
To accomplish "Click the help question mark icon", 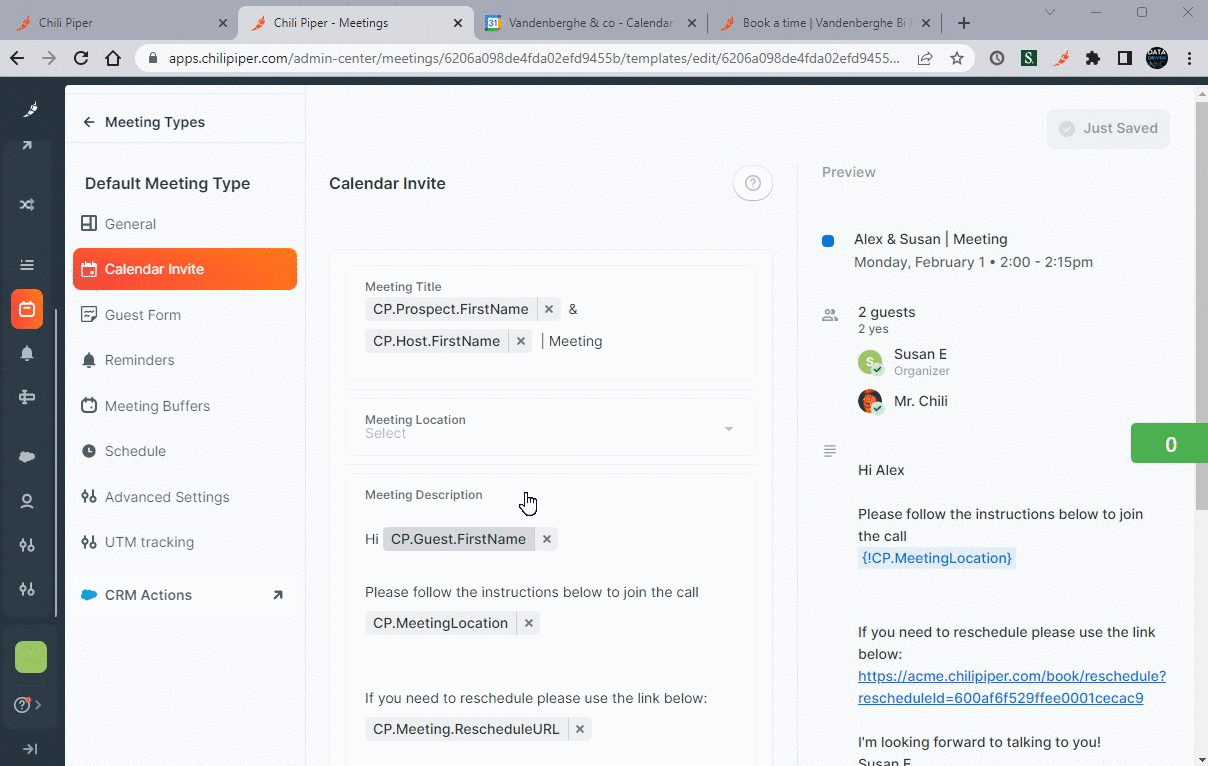I will (753, 183).
